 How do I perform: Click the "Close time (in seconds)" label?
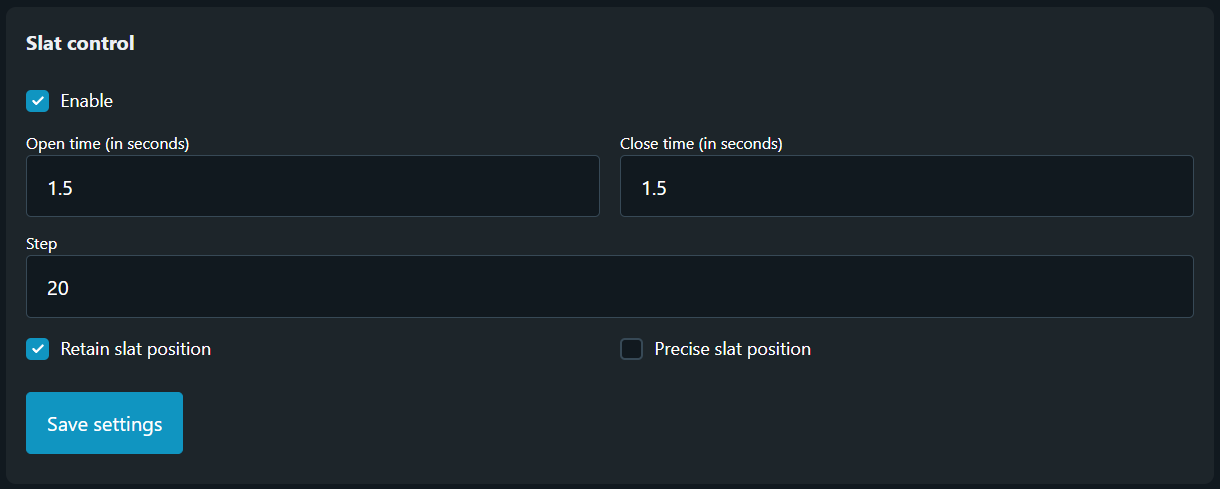pos(701,143)
